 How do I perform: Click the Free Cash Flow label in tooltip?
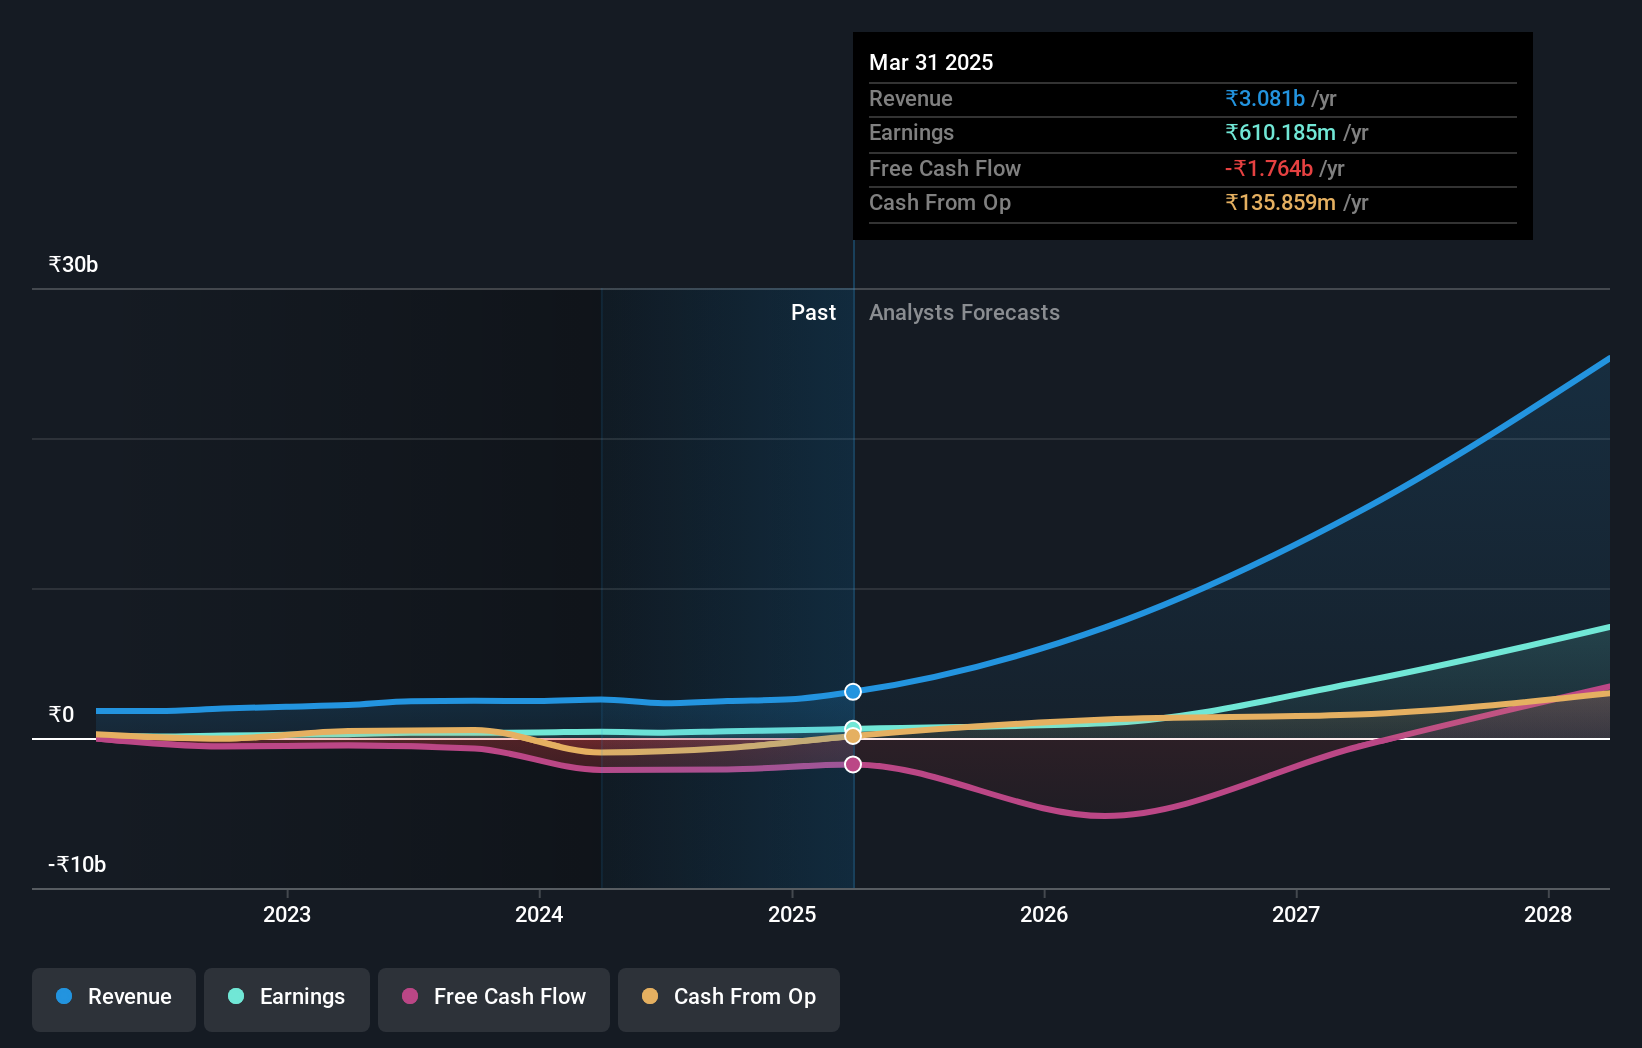[x=945, y=169]
